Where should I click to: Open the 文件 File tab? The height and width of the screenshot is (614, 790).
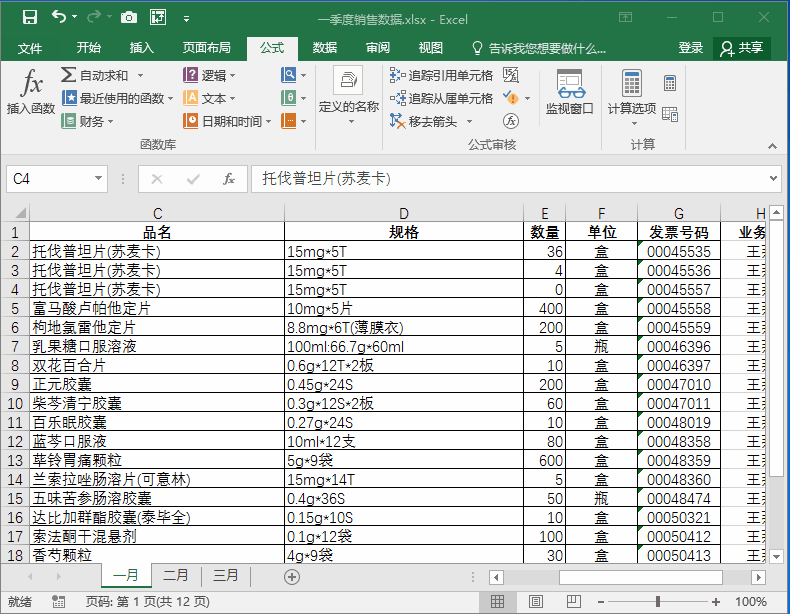coord(30,48)
